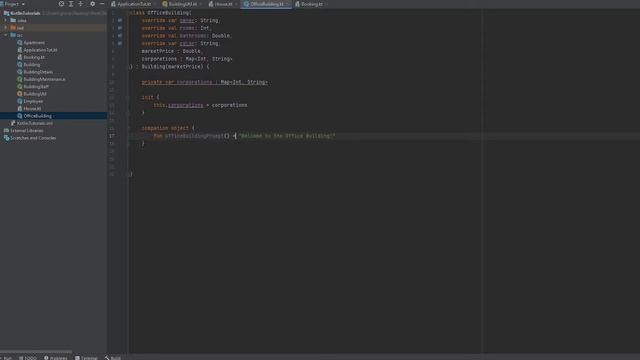Expand the out folder arrow
Viewport: 640px width, 360px height.
coord(6,28)
